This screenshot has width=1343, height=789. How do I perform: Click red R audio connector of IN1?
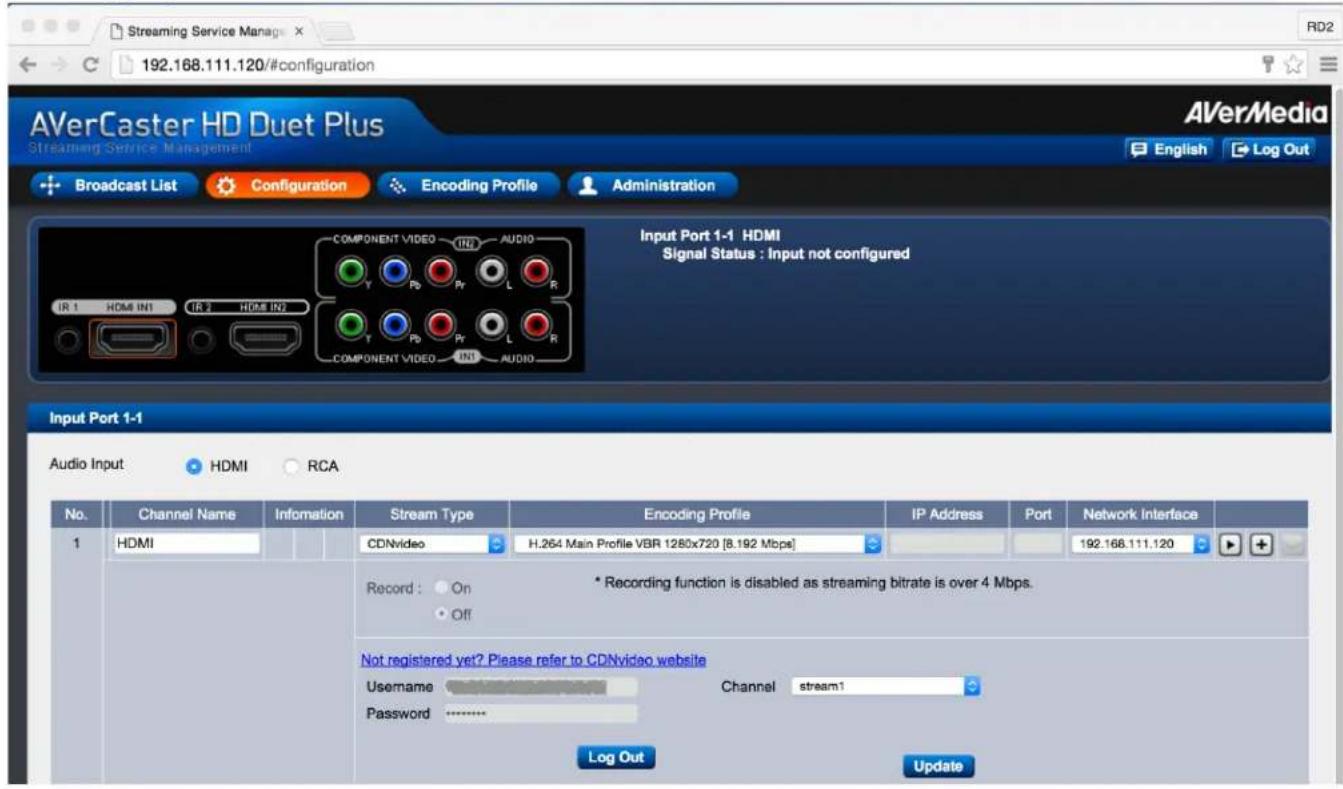point(535,325)
